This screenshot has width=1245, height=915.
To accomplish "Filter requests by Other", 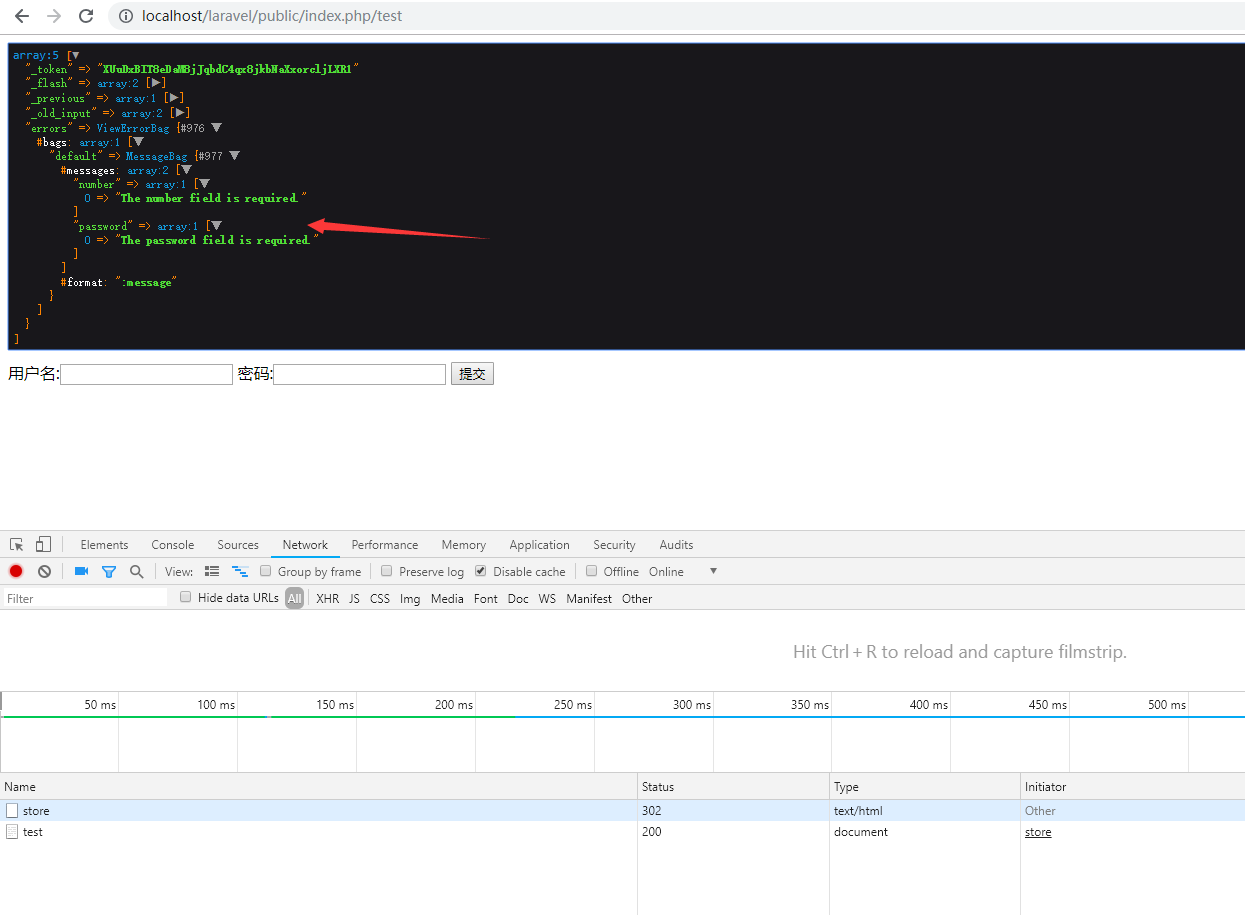I will [x=637, y=599].
